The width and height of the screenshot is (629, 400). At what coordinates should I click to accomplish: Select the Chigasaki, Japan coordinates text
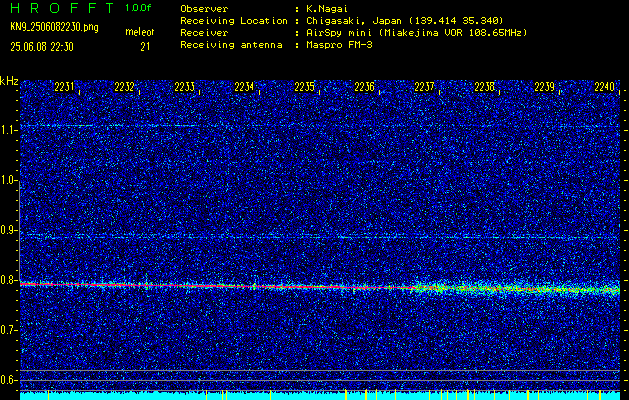(404, 21)
